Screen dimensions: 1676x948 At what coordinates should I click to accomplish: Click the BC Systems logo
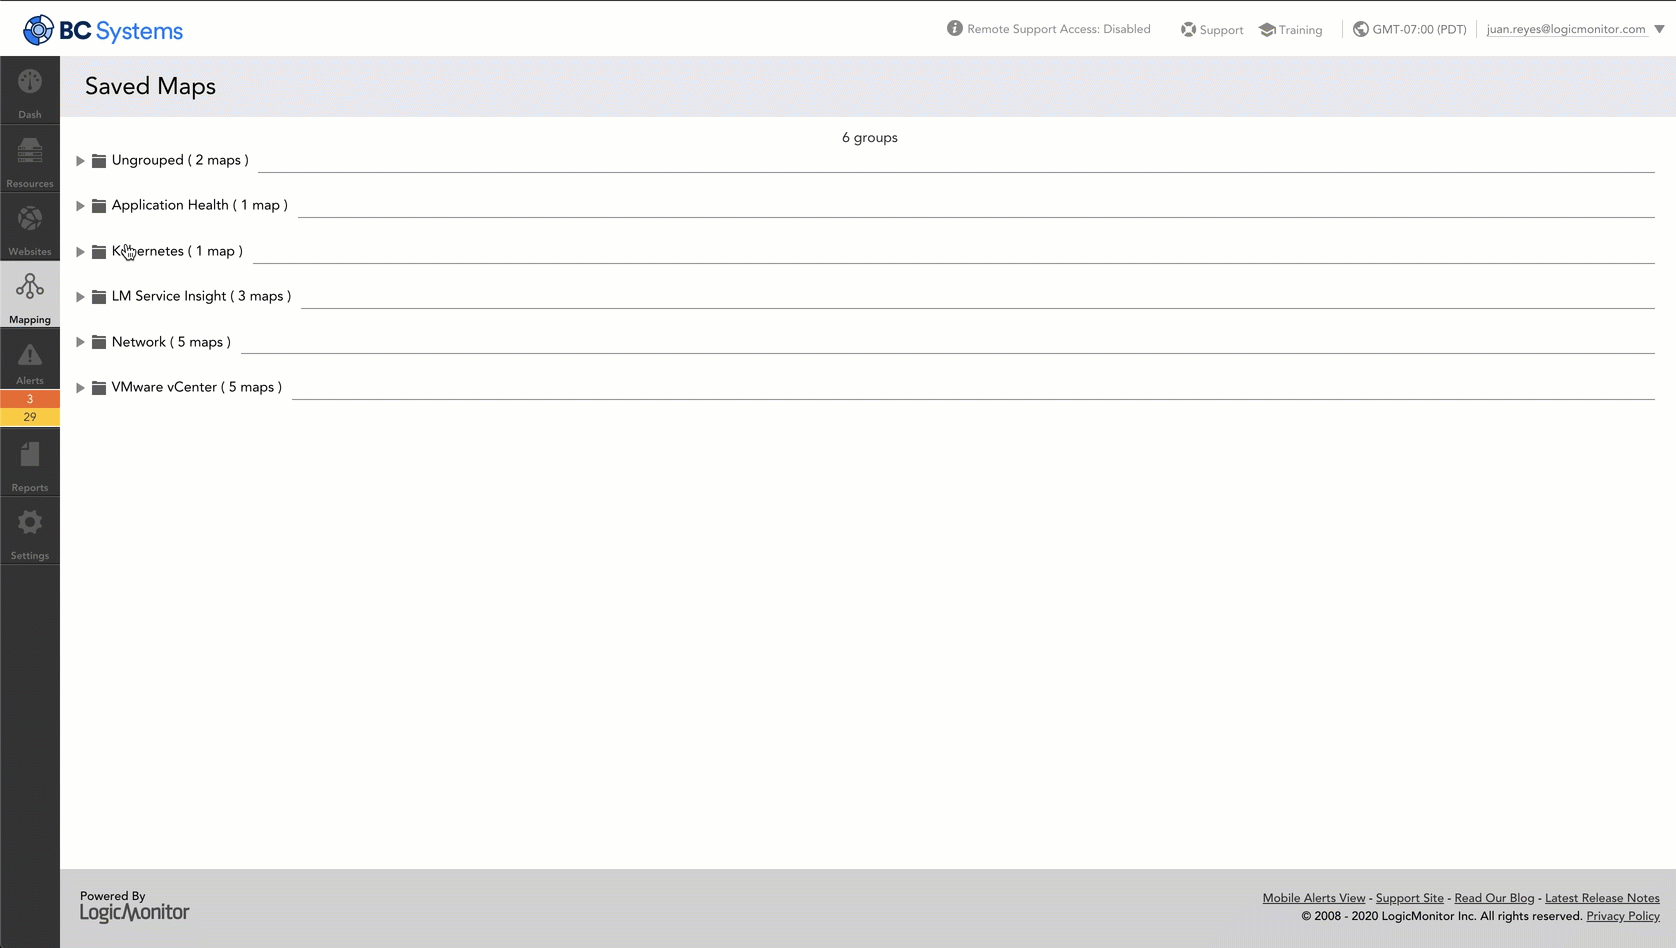point(103,30)
